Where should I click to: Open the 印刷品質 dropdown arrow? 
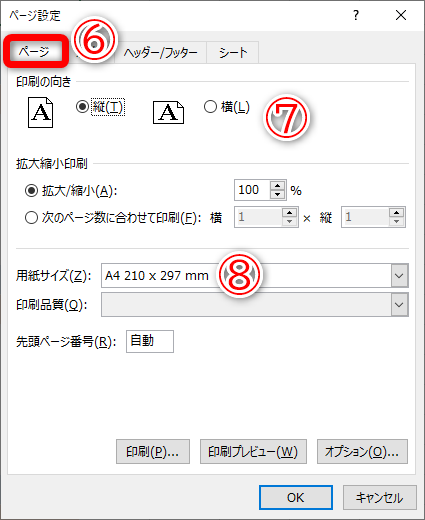pyautogui.click(x=399, y=305)
